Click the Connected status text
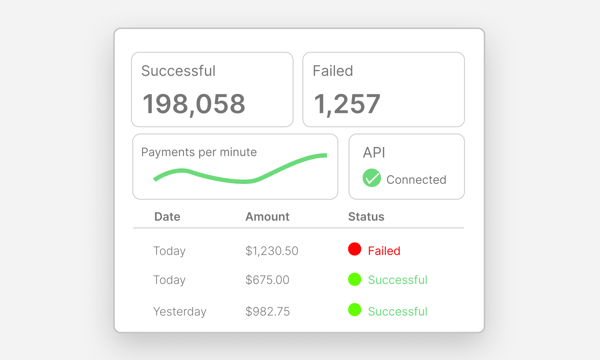The image size is (600, 360). pyautogui.click(x=416, y=179)
